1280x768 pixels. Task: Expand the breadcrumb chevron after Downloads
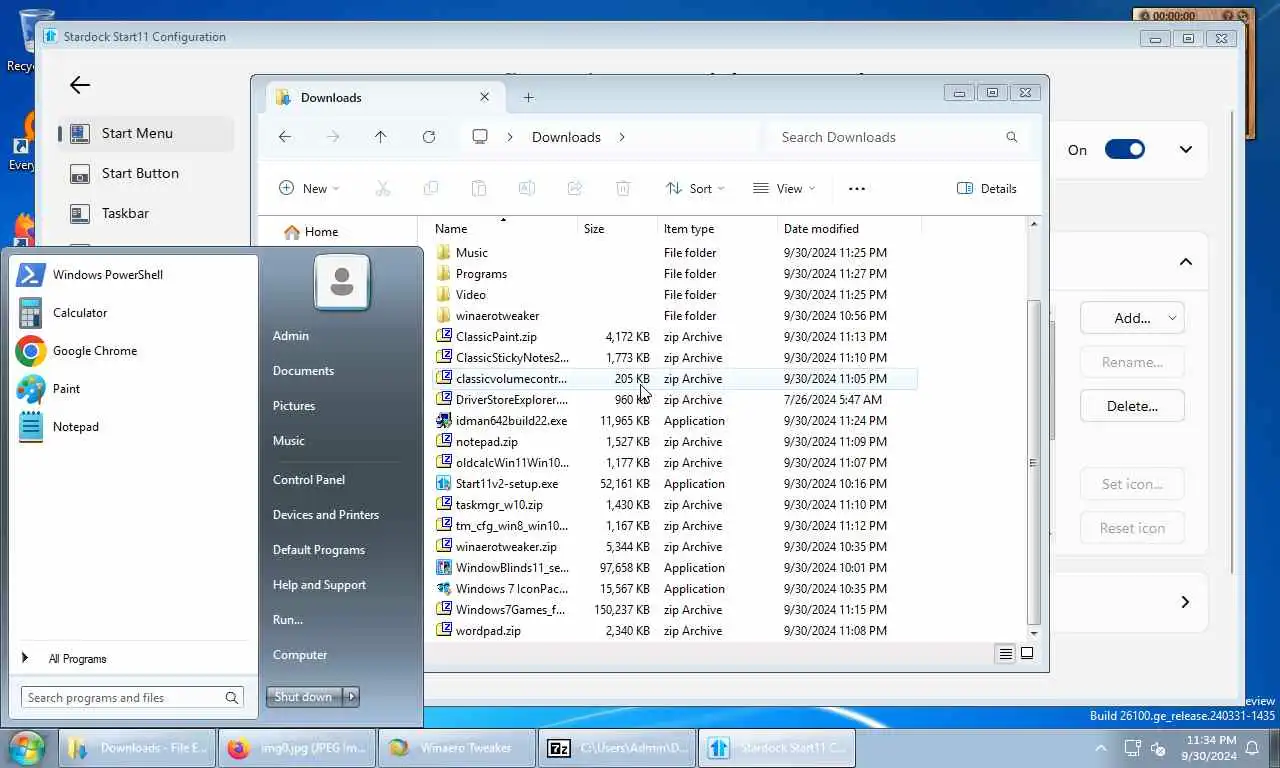pos(622,137)
